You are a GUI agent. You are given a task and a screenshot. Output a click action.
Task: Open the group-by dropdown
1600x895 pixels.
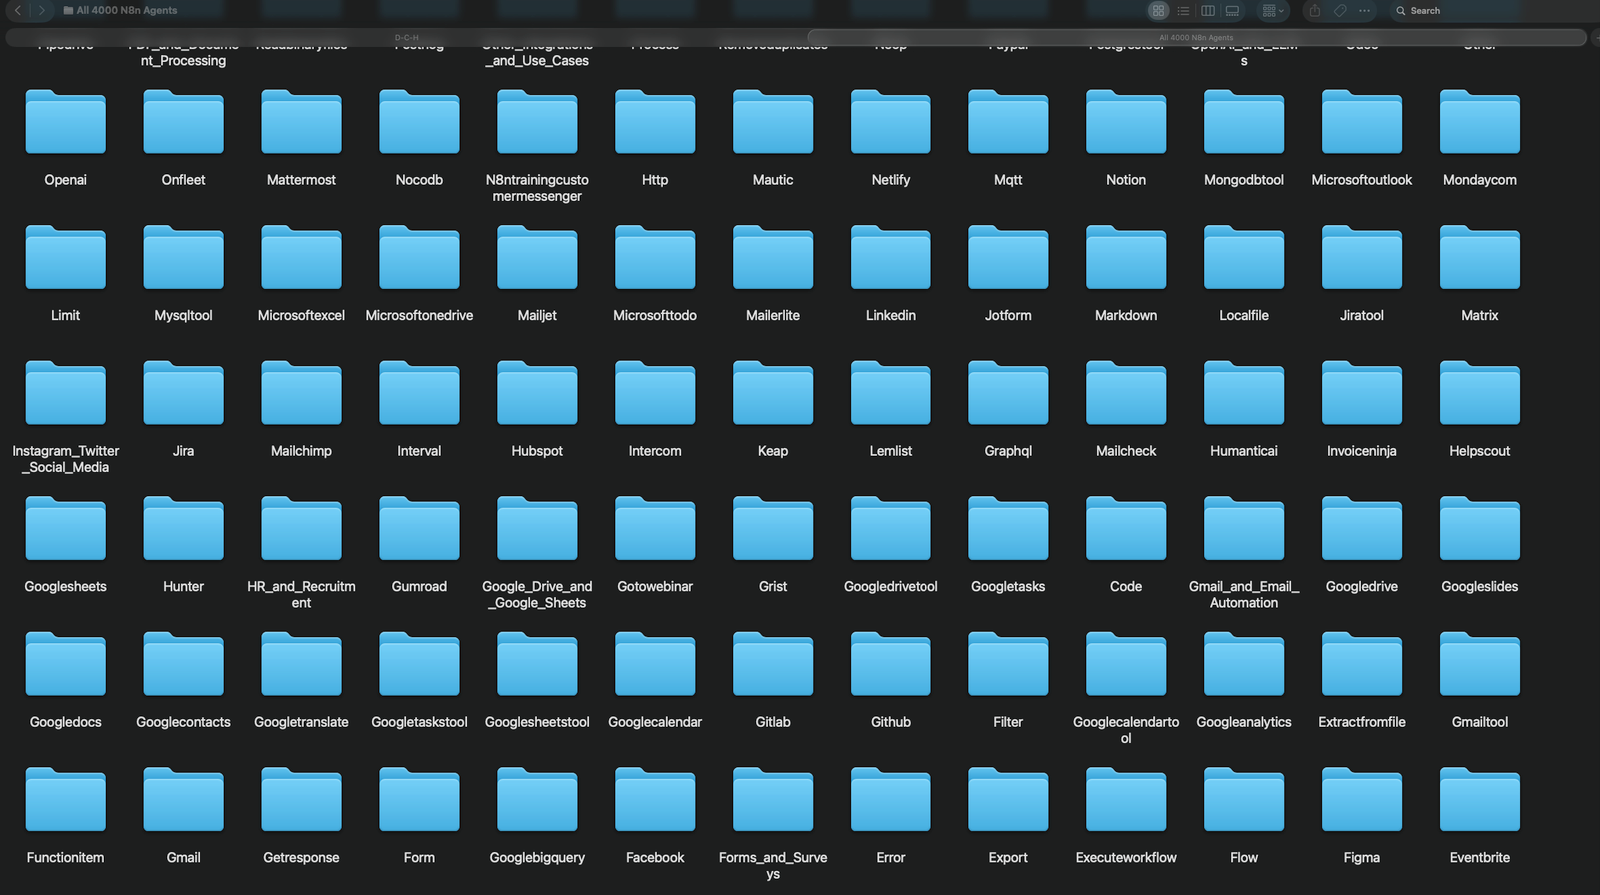click(1273, 10)
